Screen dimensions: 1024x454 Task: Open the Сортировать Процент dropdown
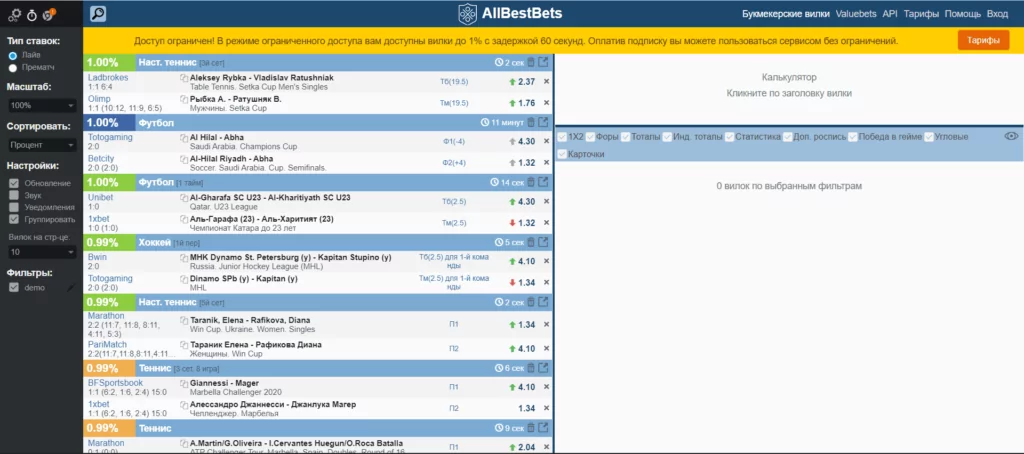pos(42,145)
